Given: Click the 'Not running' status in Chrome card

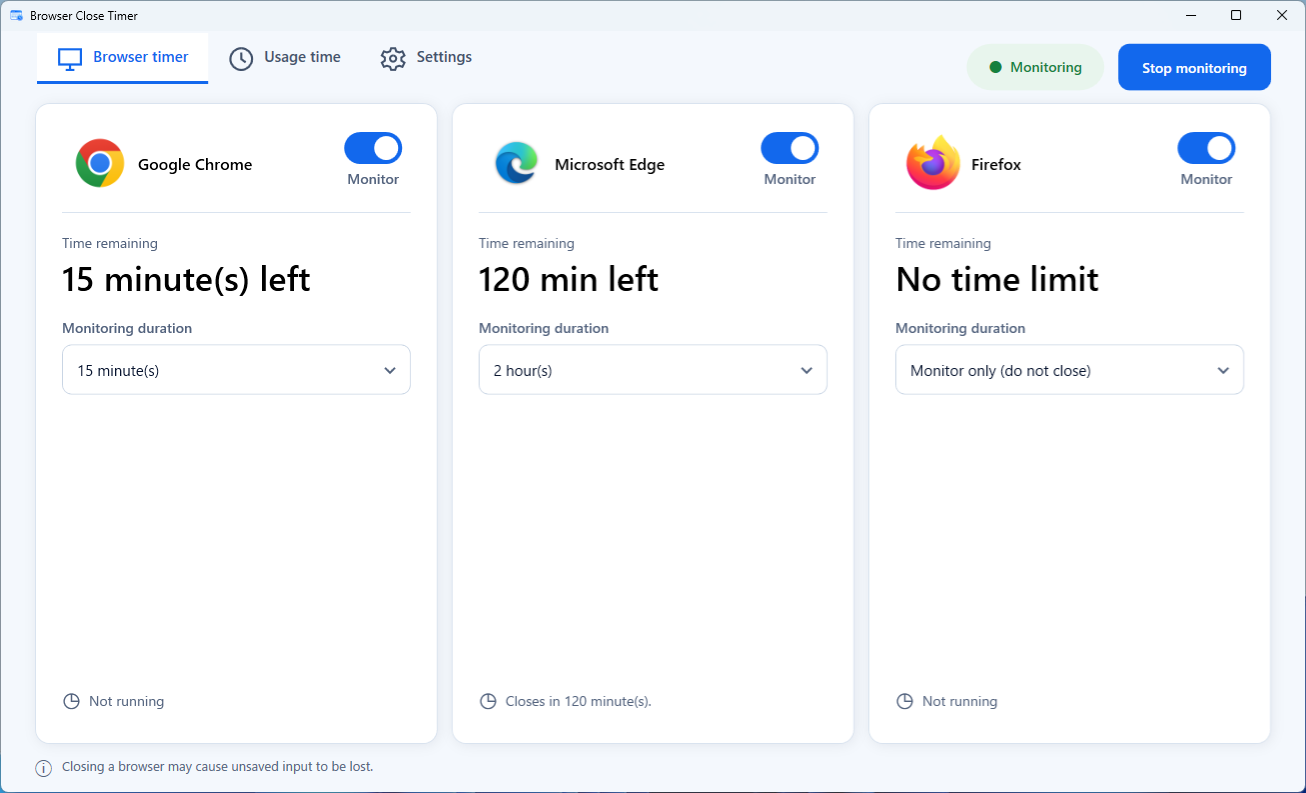Looking at the screenshot, I should coord(126,702).
